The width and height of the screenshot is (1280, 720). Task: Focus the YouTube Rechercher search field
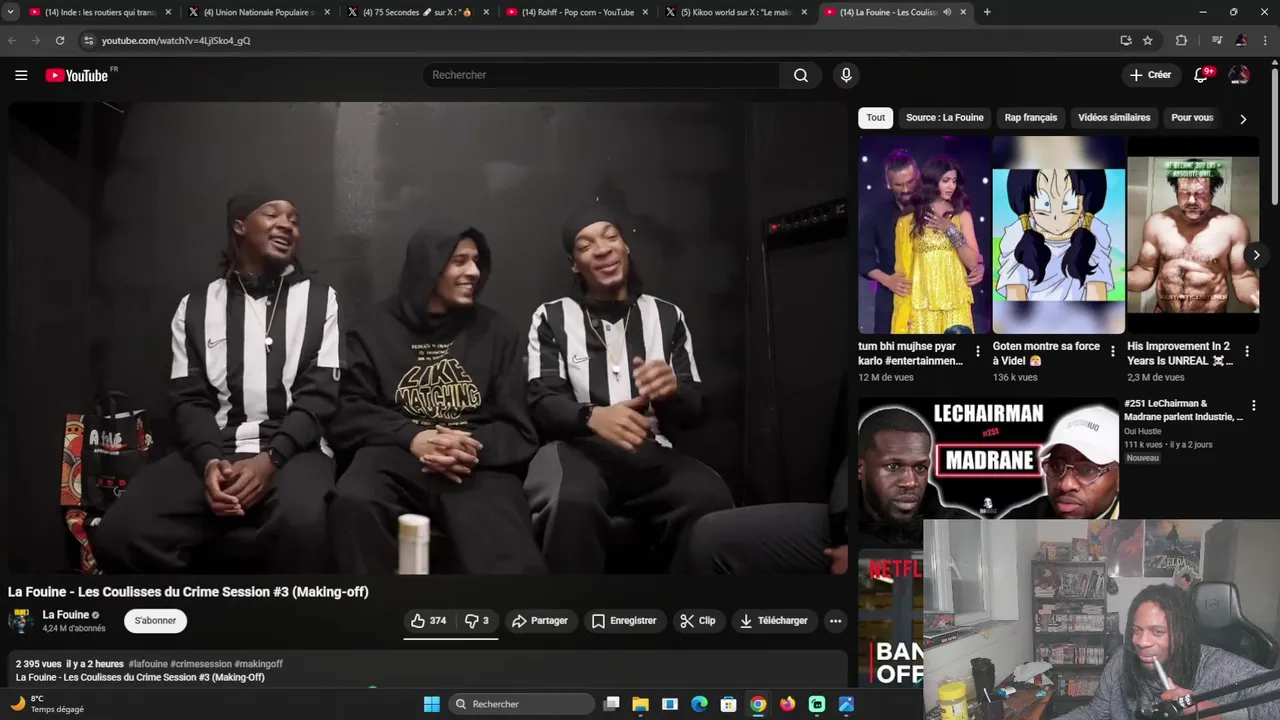(602, 75)
